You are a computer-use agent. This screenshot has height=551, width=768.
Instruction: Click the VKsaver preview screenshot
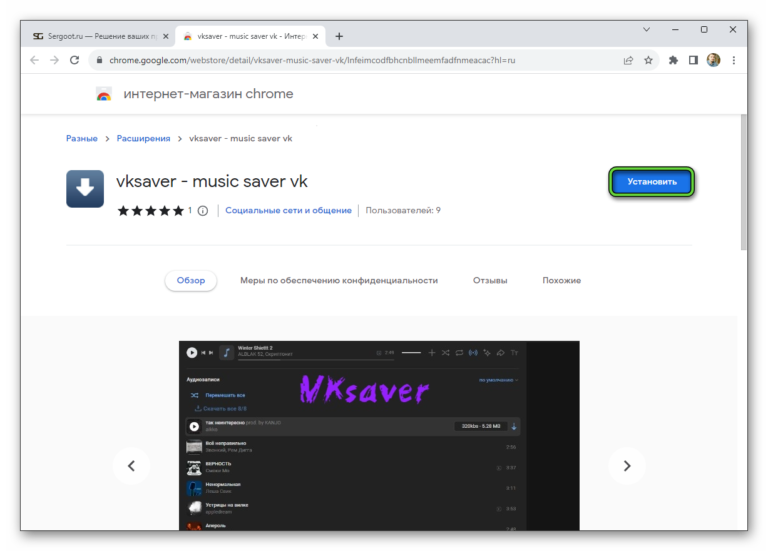tap(379, 435)
